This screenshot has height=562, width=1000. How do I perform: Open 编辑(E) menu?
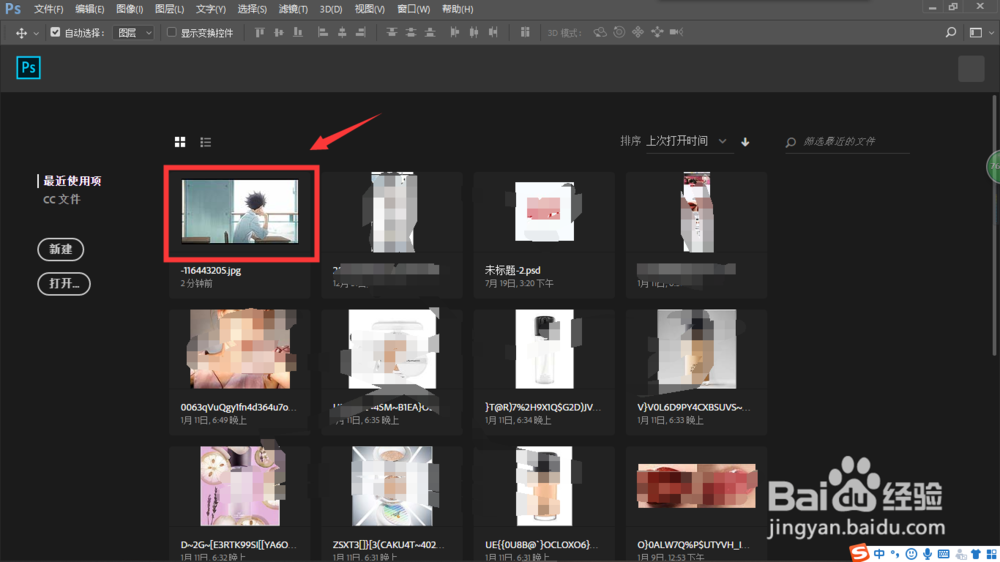point(89,9)
